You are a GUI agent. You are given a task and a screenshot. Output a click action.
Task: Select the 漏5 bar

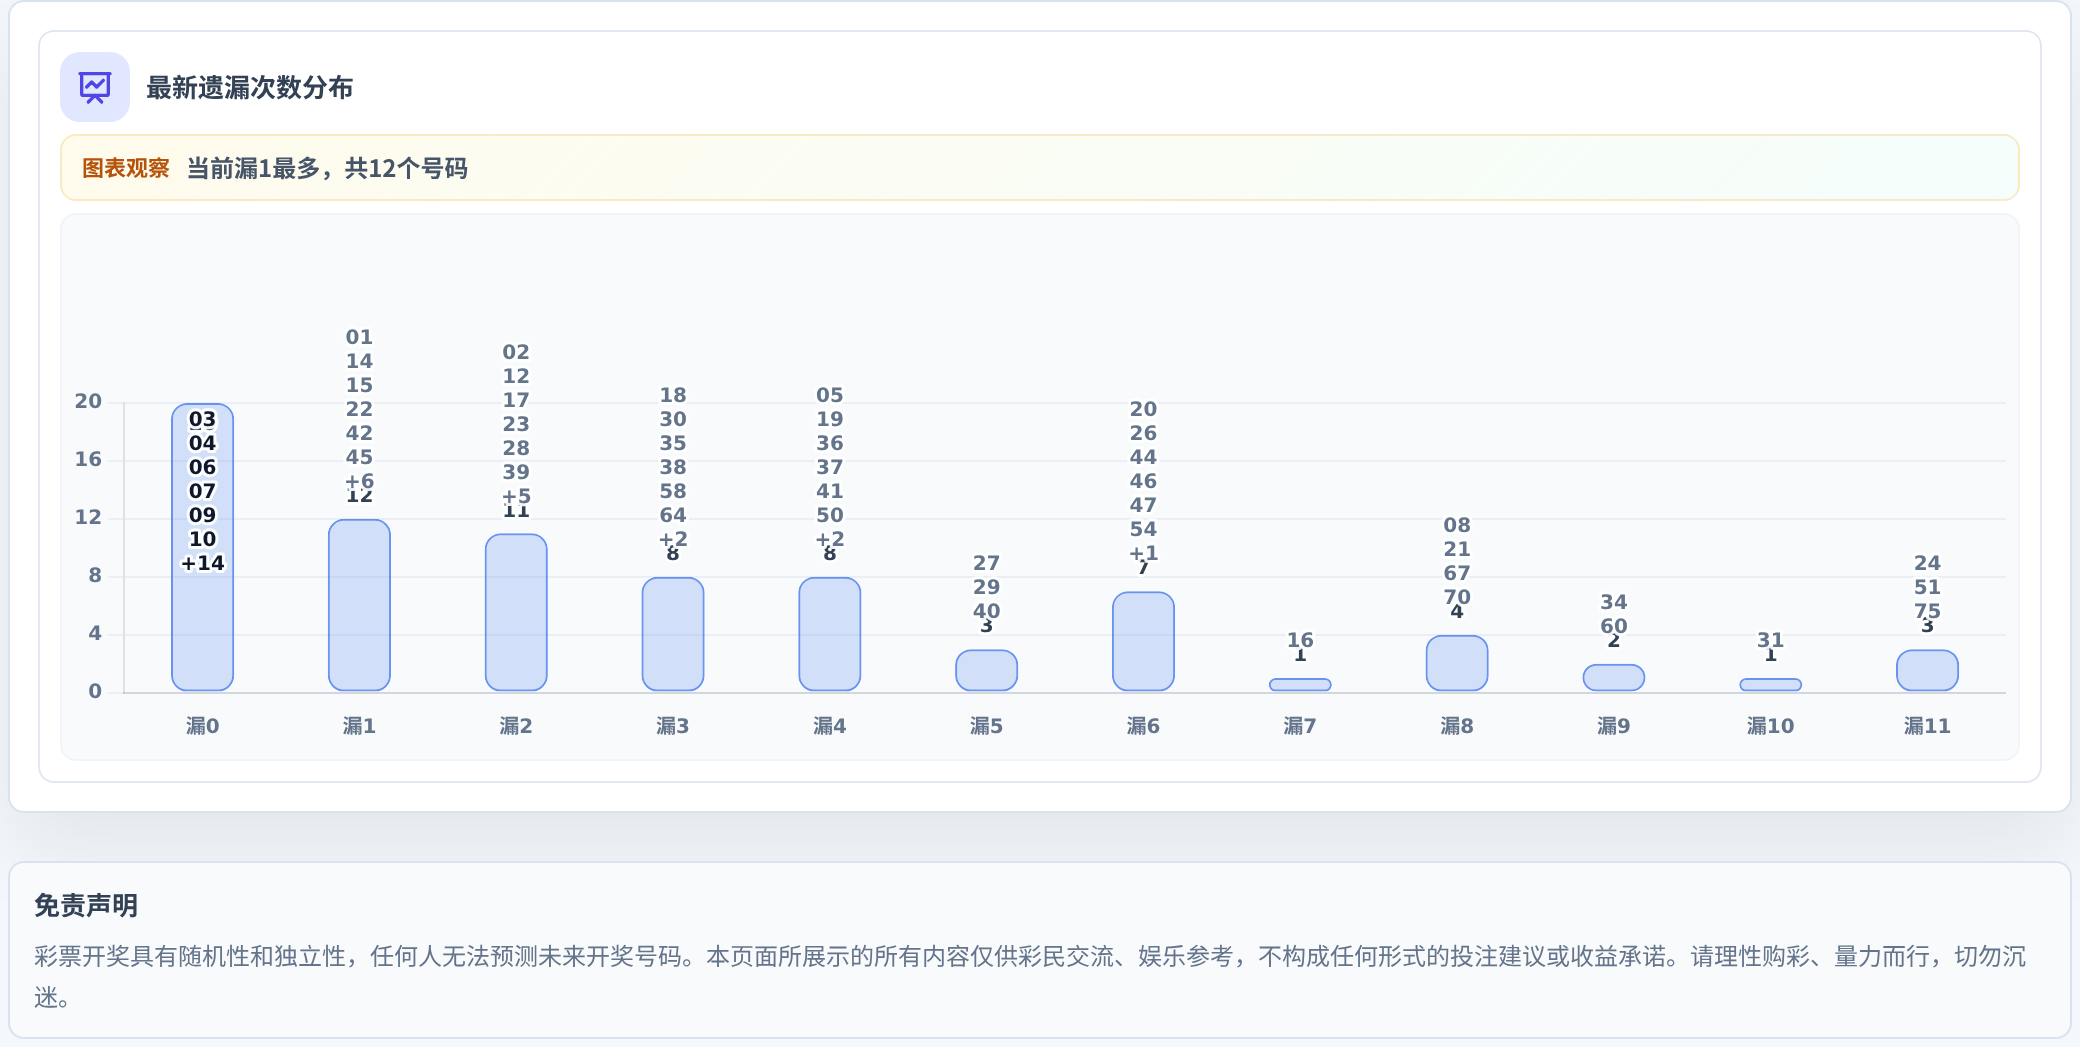tap(986, 670)
